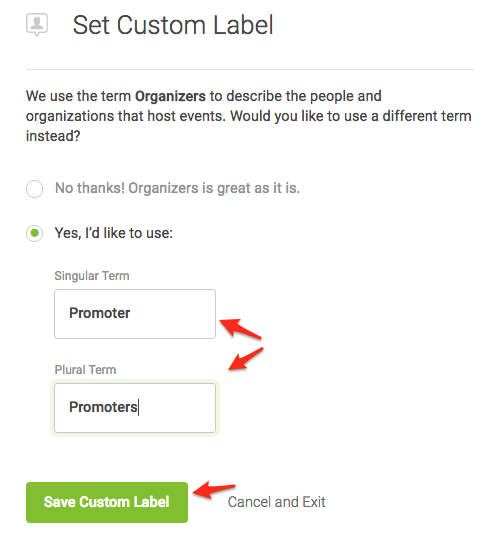The width and height of the screenshot is (482, 538).
Task: Click the 'Singular Term' field label
Action: pos(92,276)
